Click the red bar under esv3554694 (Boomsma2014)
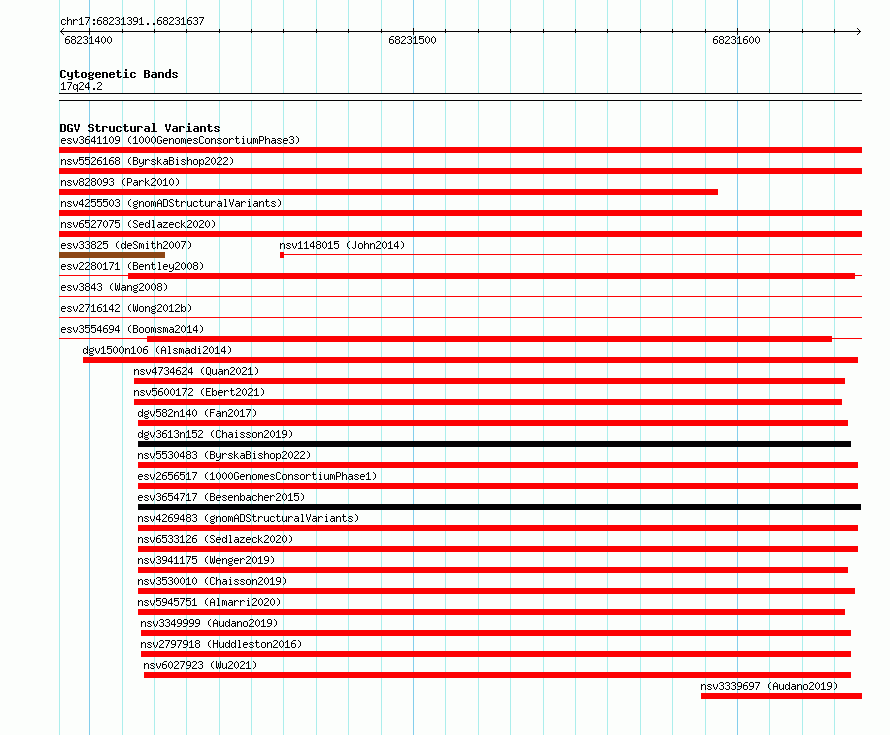Screen dimensions: 890x735 pos(489,339)
